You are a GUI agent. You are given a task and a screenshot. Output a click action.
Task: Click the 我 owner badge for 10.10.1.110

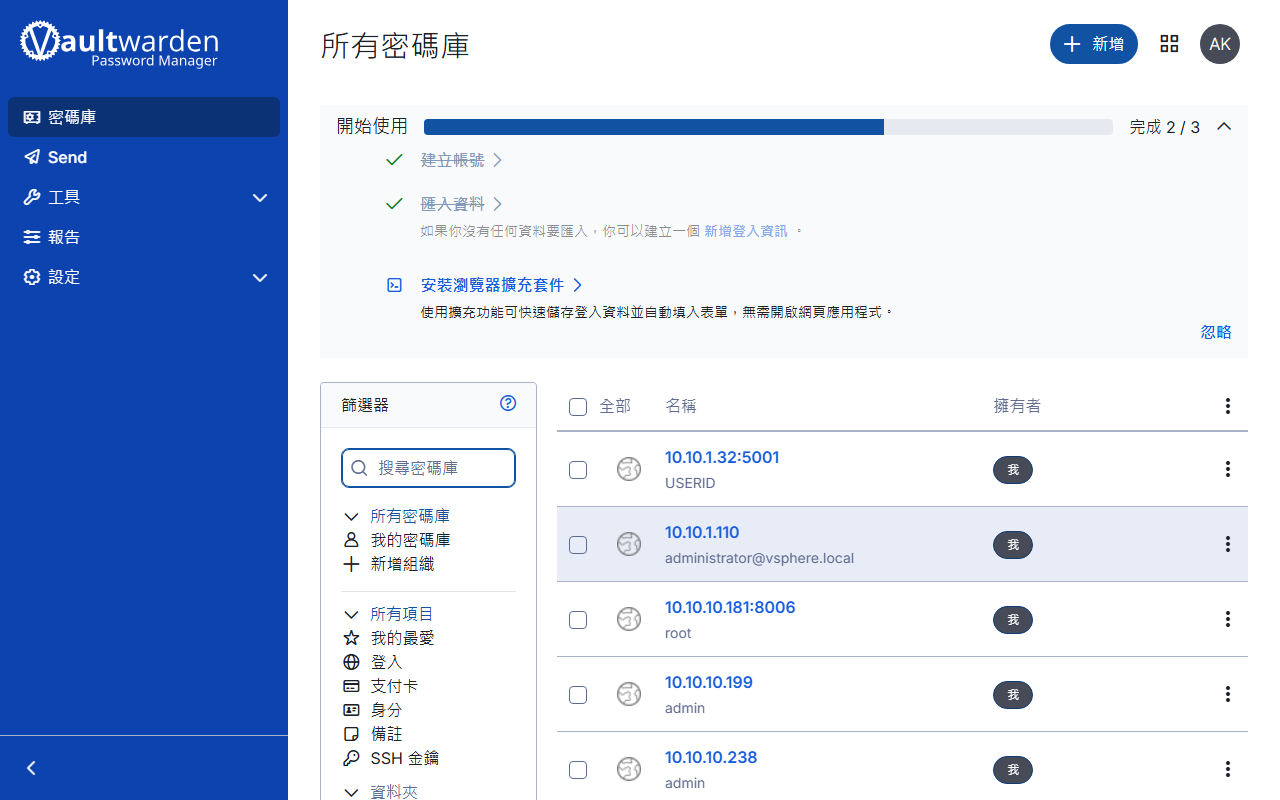(x=1013, y=545)
